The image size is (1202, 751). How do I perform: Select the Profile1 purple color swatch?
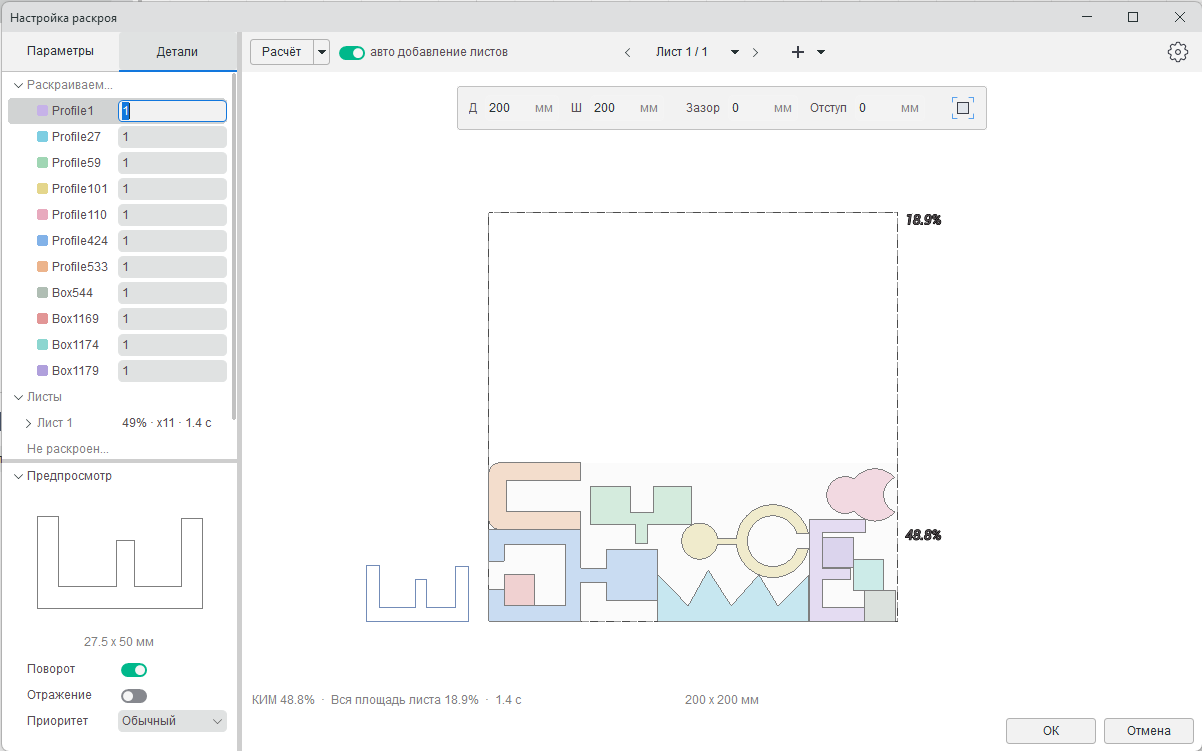(x=42, y=111)
